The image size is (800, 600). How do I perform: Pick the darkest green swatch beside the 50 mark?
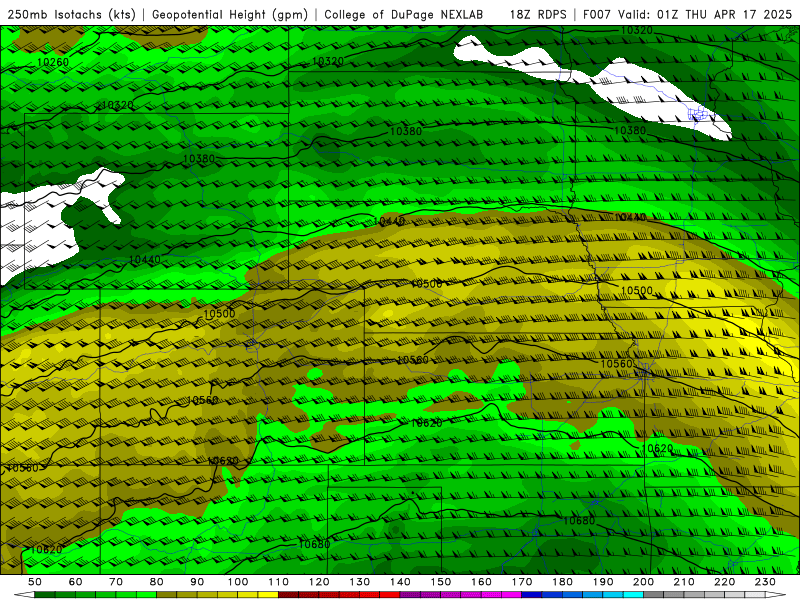pos(45,595)
